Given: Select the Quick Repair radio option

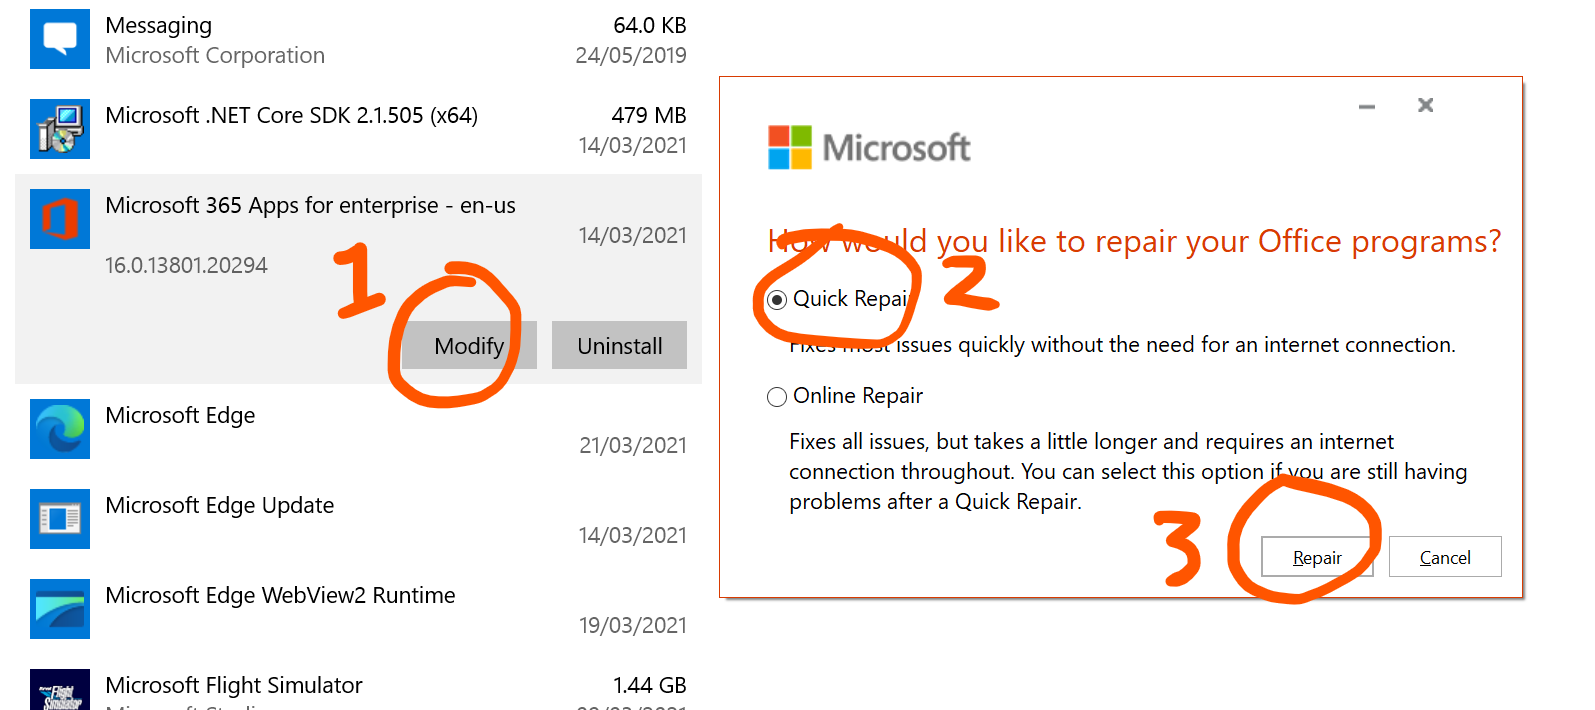Looking at the screenshot, I should pos(777,300).
